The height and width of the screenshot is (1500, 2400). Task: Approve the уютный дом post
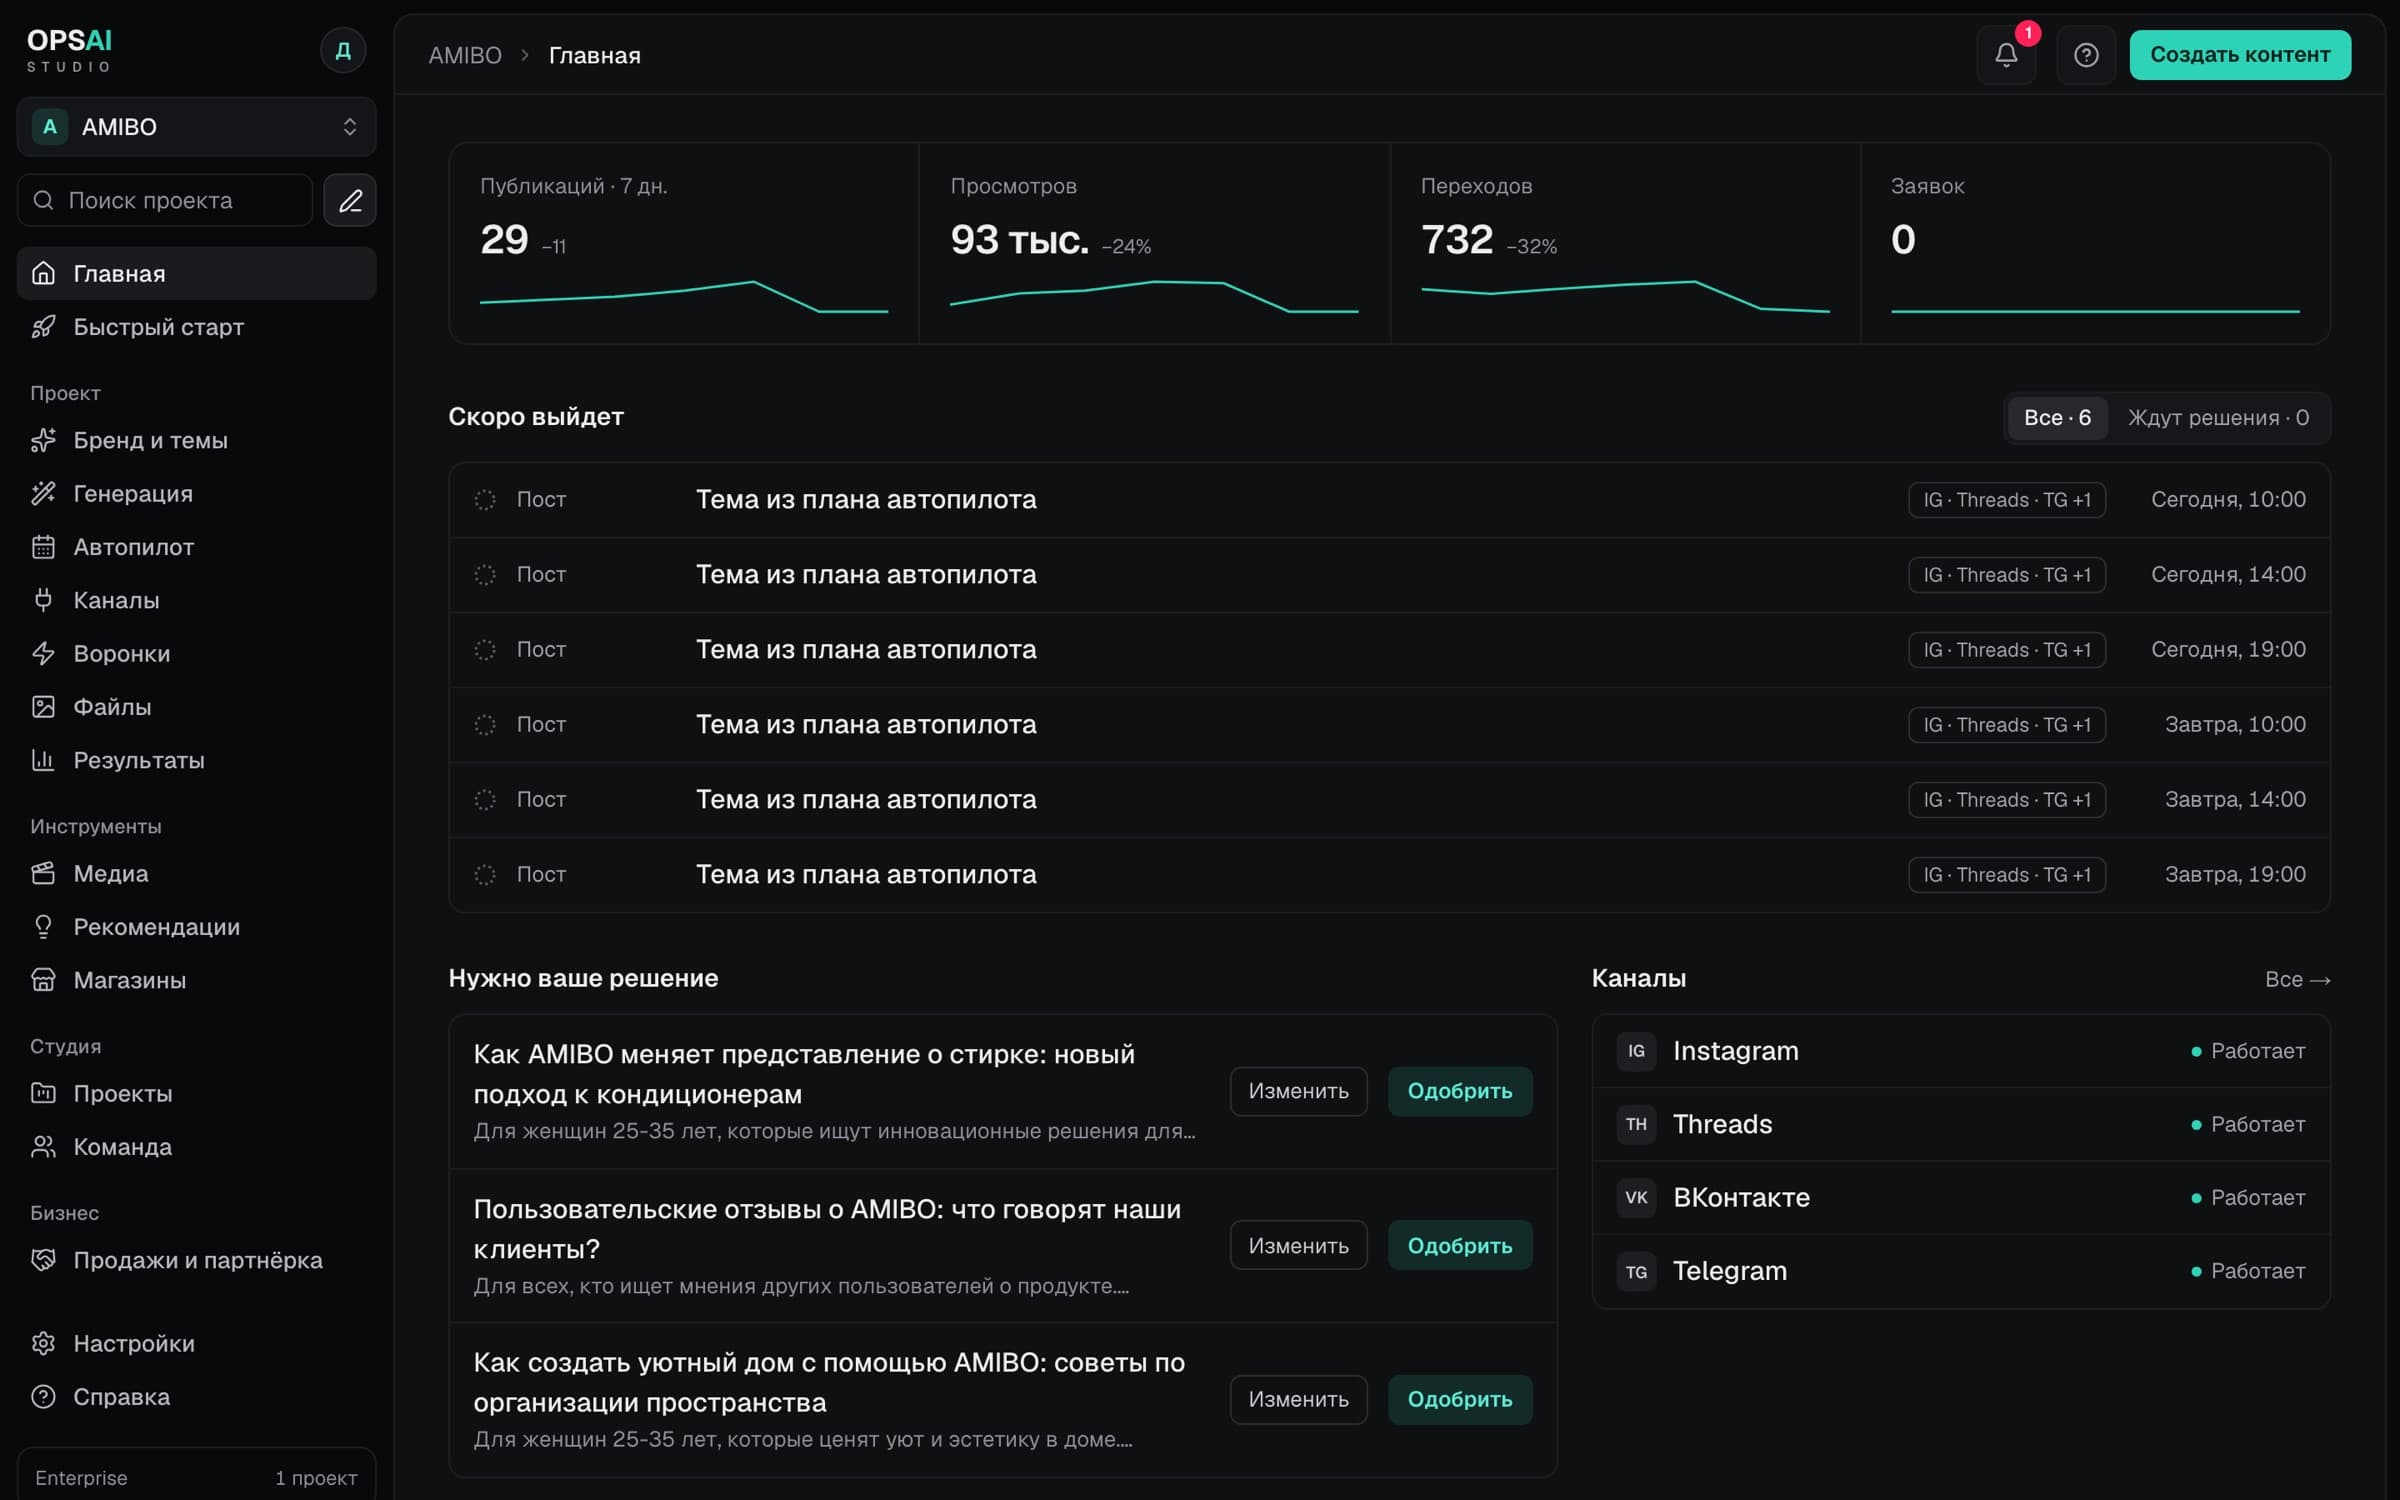click(x=1460, y=1399)
